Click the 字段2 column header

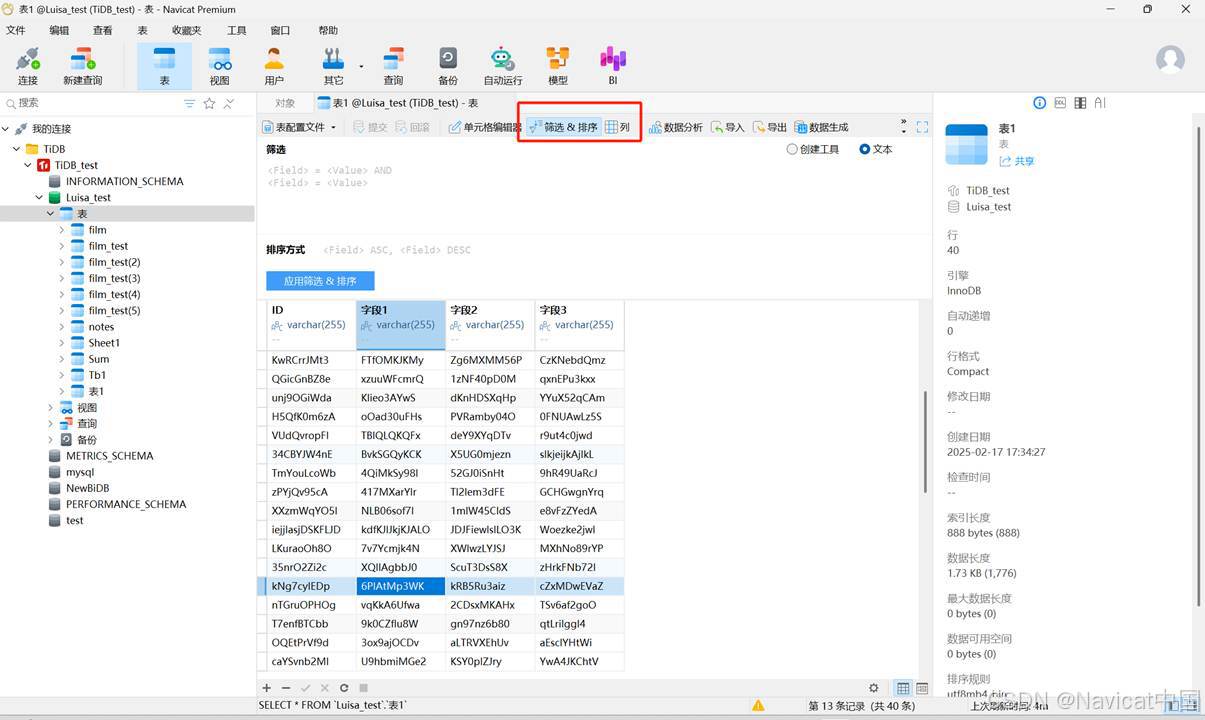click(490, 325)
